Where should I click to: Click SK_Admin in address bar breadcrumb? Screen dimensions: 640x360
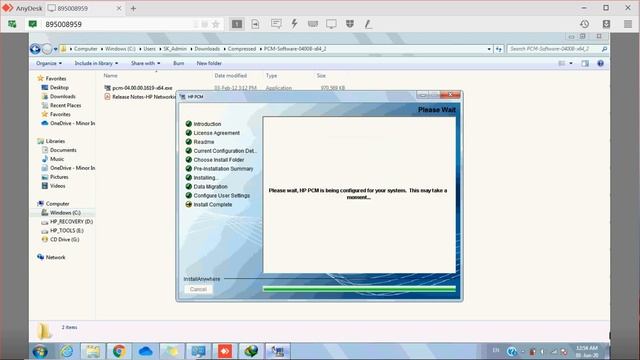click(x=175, y=49)
